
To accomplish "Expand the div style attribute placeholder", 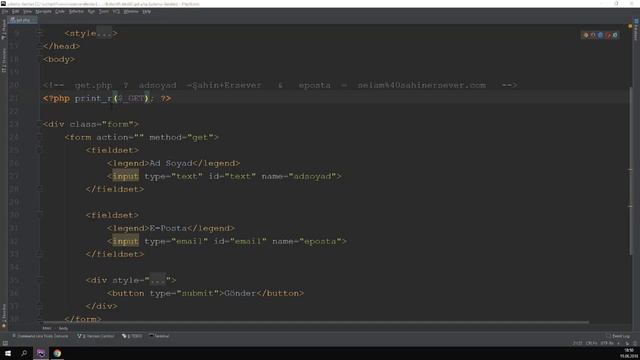I will [158, 280].
